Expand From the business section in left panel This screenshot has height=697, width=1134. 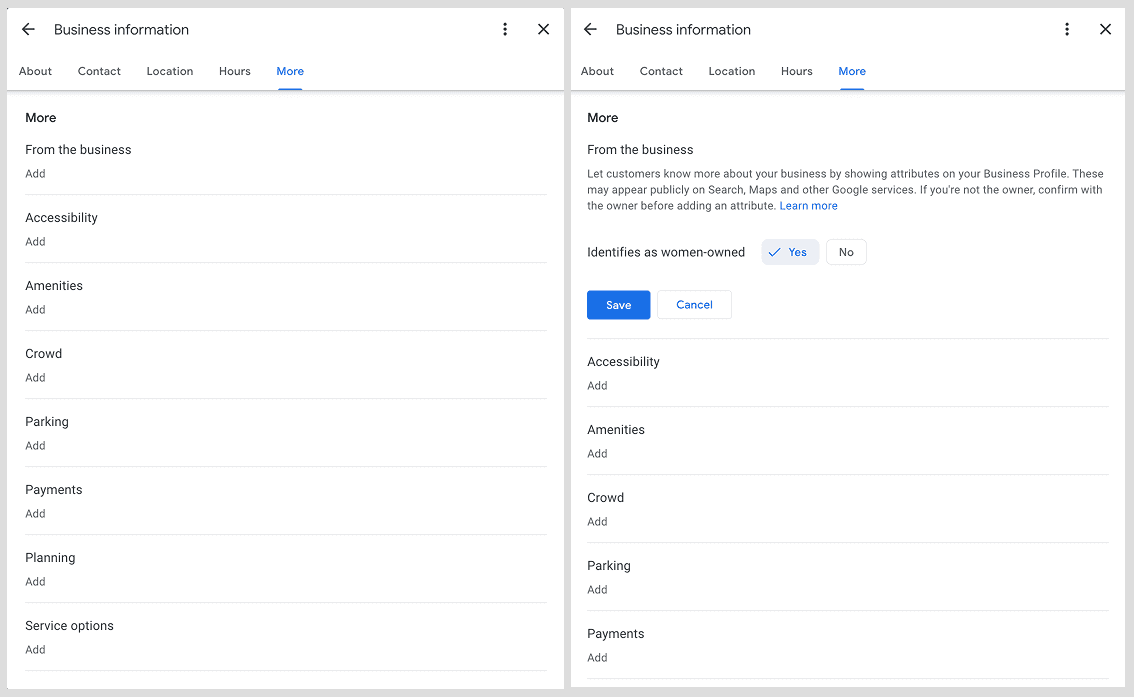coord(36,173)
